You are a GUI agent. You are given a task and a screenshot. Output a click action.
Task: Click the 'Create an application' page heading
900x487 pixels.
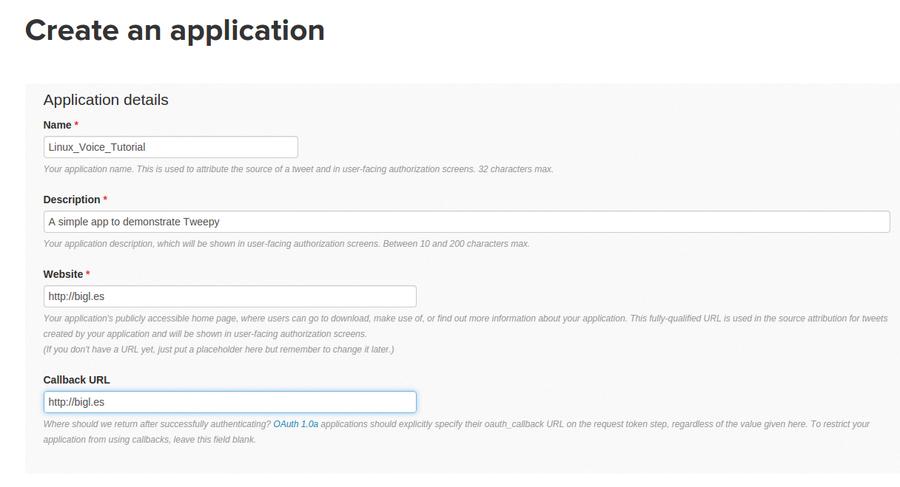(175, 30)
